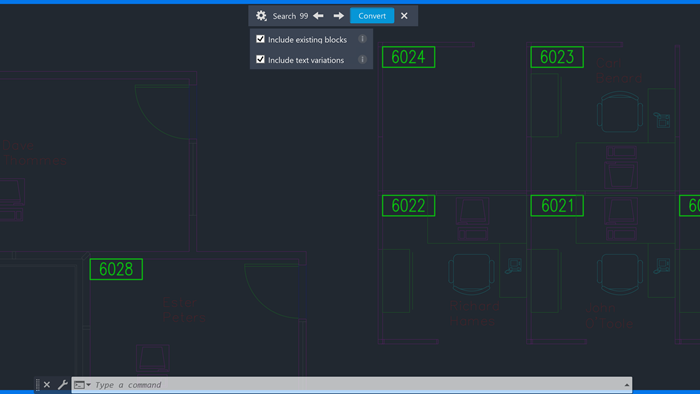Click the Type a command field
This screenshot has height=394, width=700.
(357, 385)
